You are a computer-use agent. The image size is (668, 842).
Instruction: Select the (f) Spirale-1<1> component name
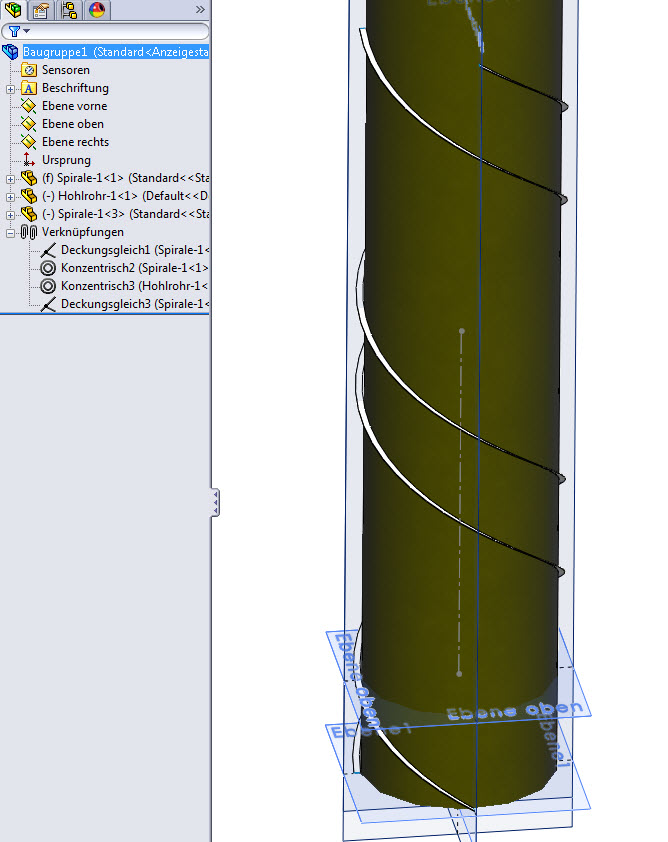pyautogui.click(x=125, y=178)
